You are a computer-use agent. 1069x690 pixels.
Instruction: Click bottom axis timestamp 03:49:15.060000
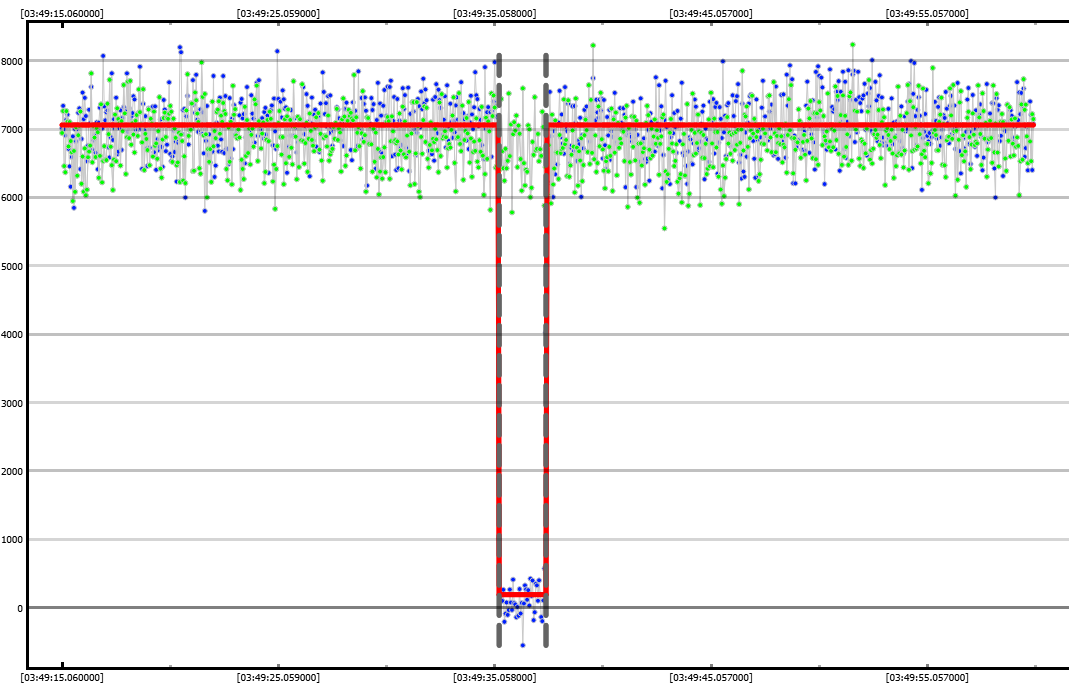62,677
